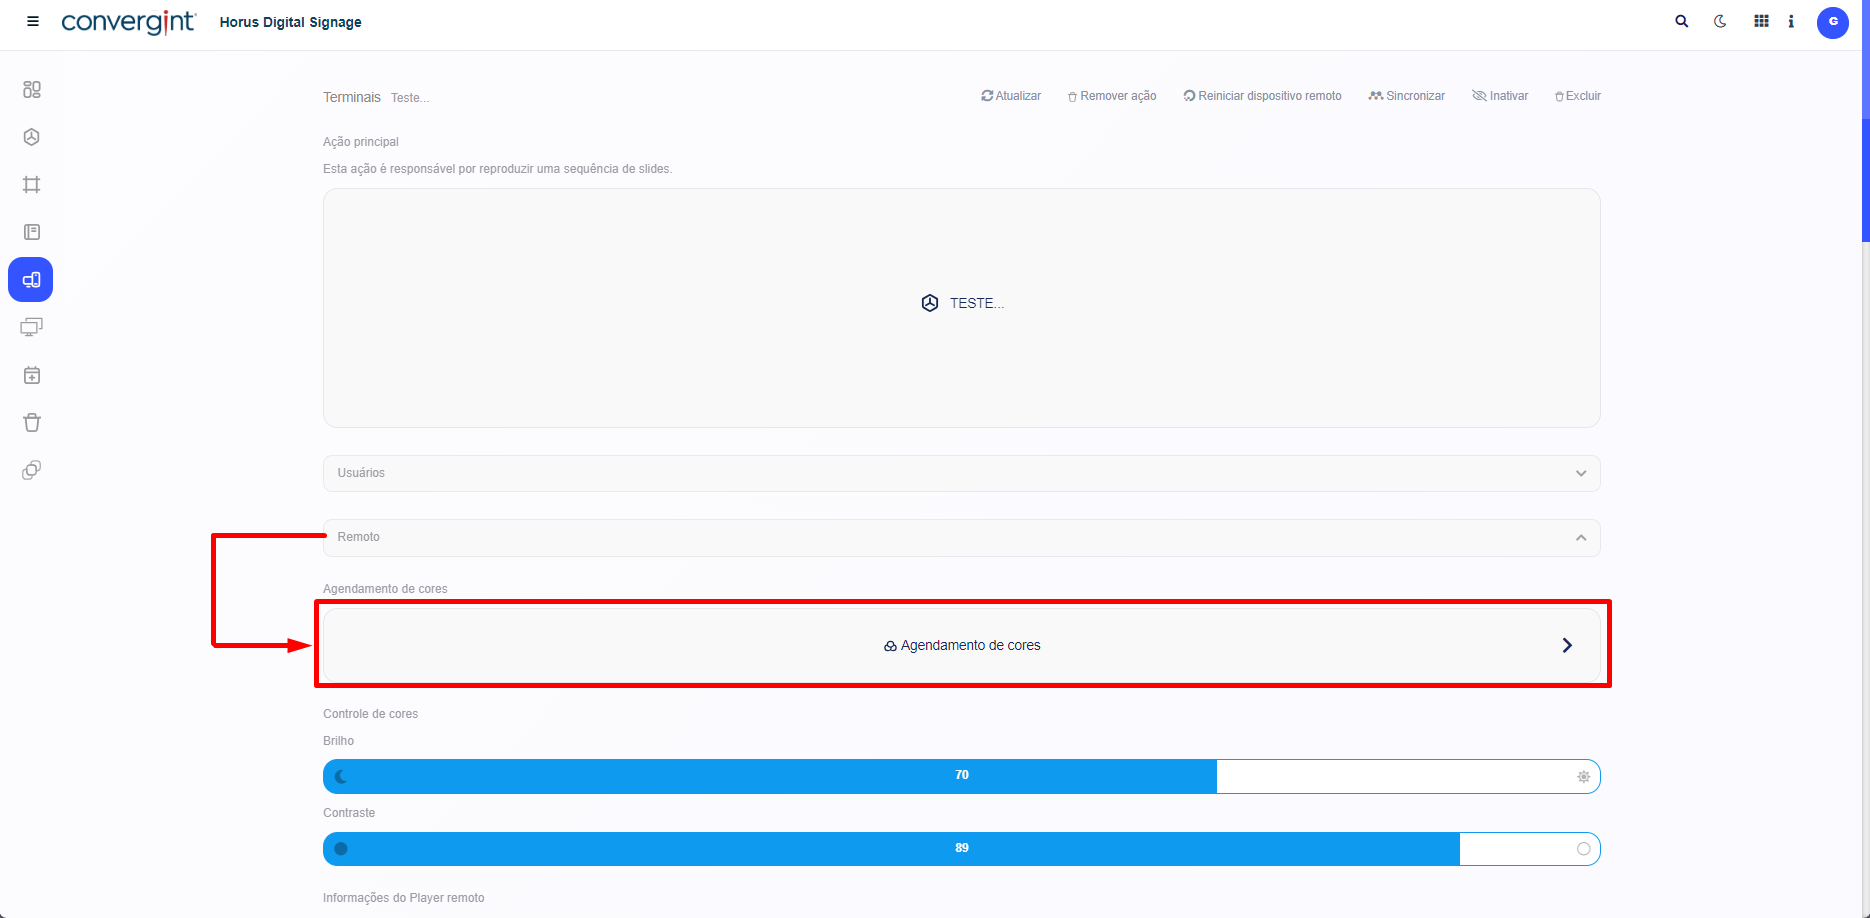This screenshot has height=918, width=1870.
Task: Expand the Usuários dropdown
Action: click(x=1580, y=473)
